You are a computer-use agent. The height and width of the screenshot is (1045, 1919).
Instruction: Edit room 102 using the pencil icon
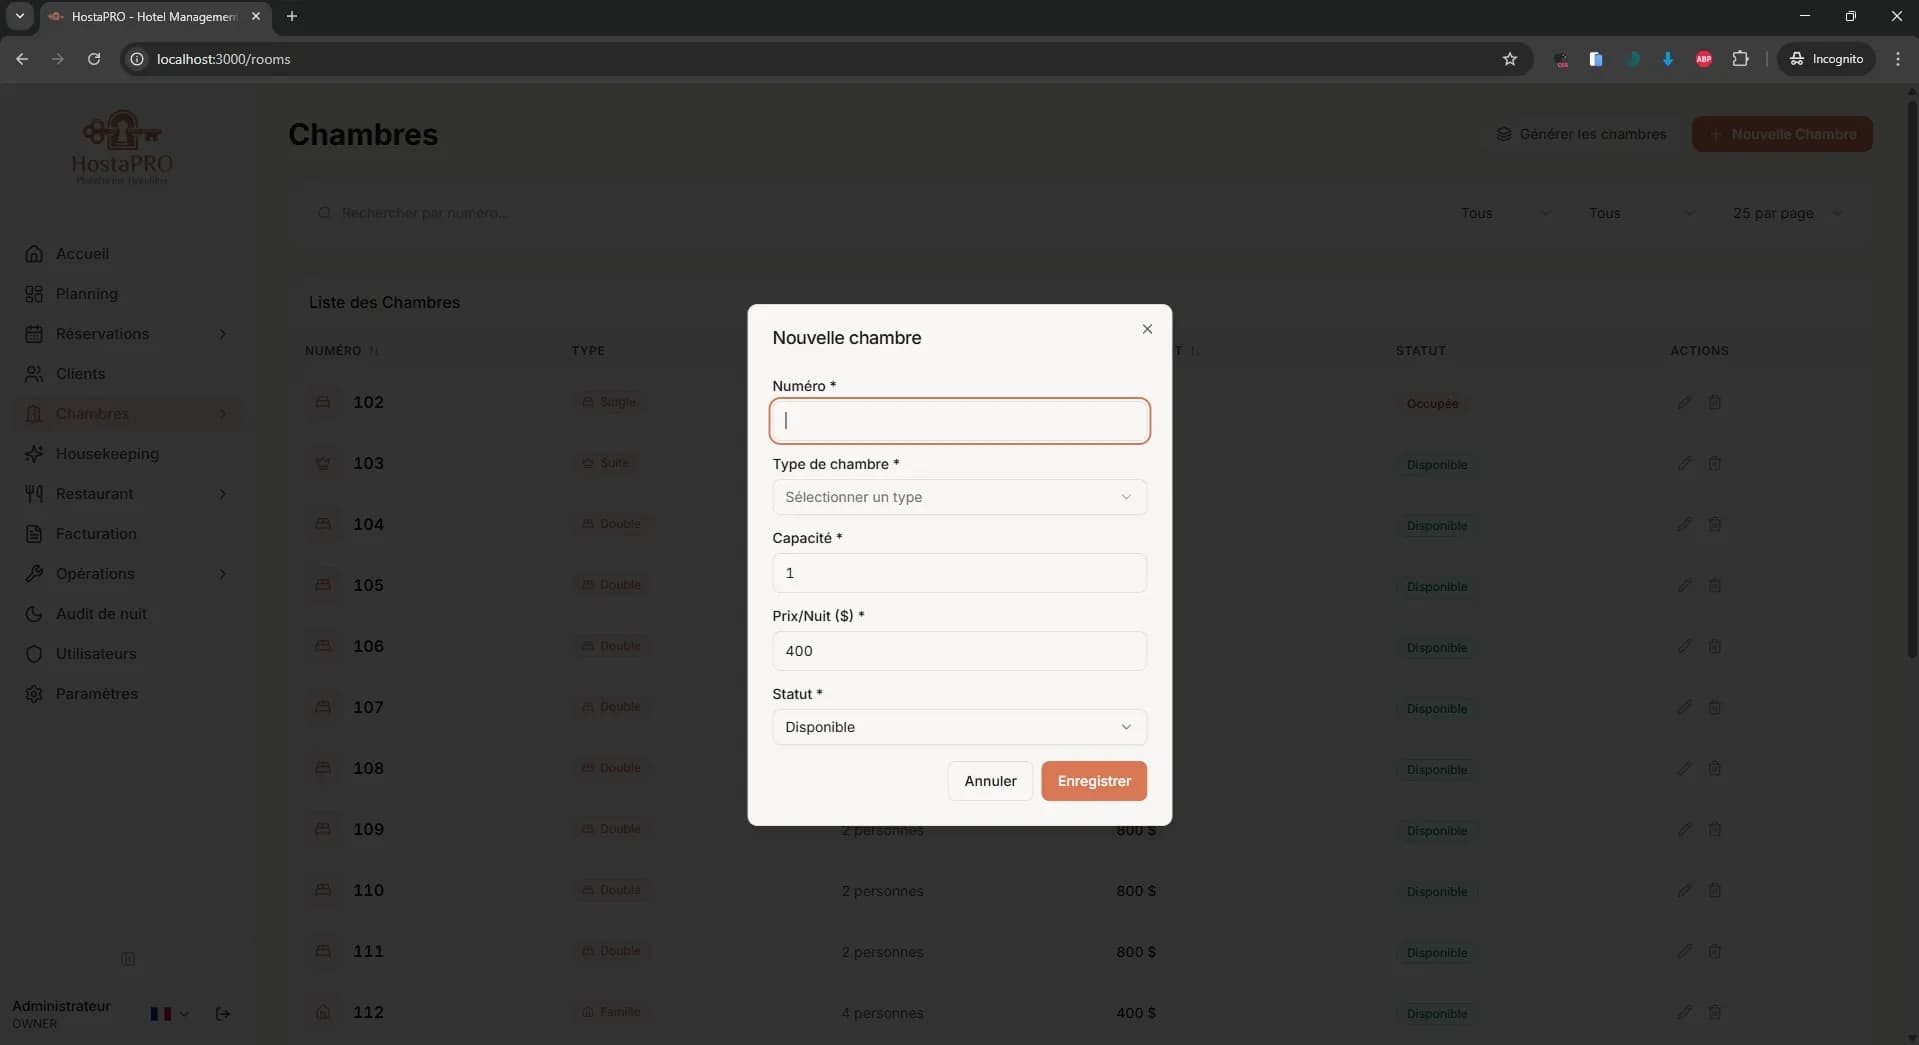click(1683, 402)
